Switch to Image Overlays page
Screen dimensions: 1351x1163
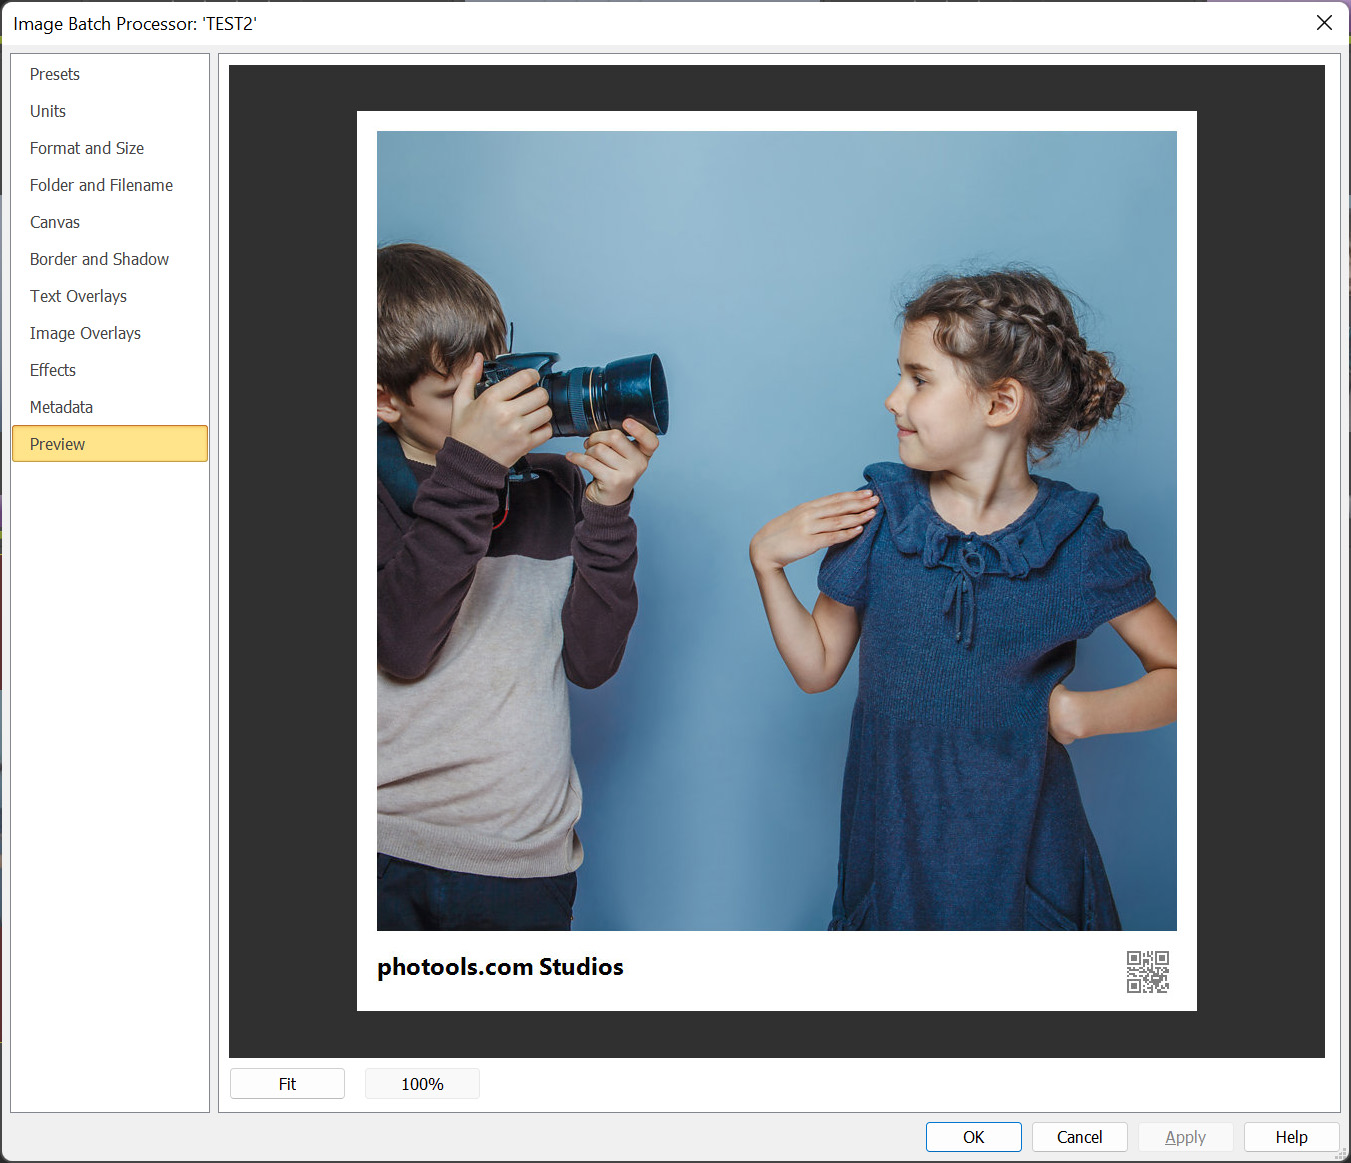coord(85,333)
